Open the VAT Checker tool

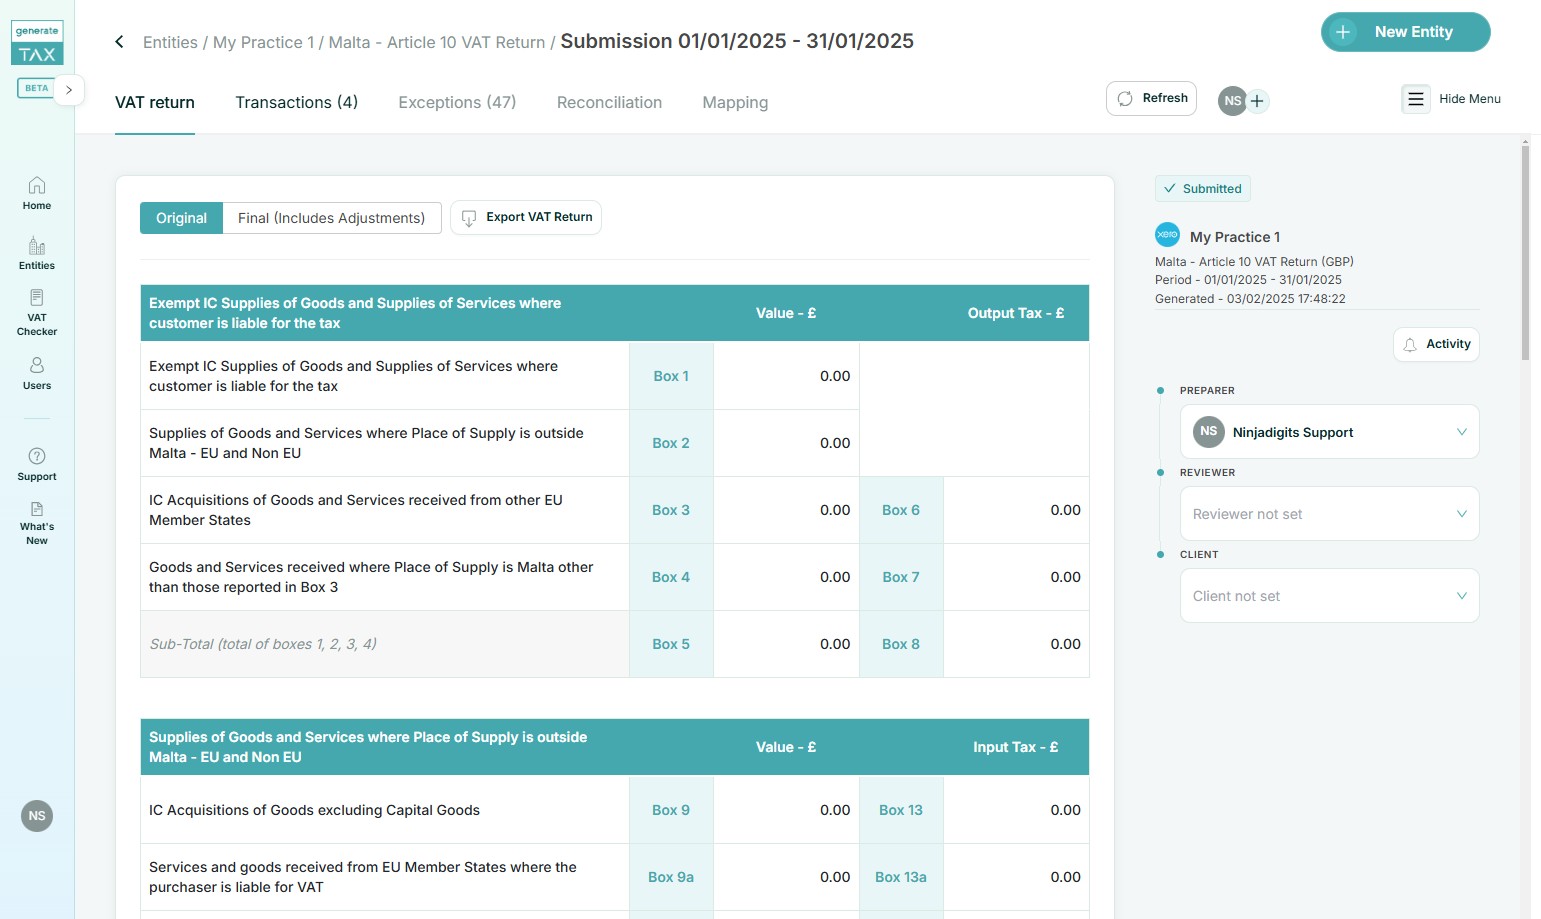[37, 312]
